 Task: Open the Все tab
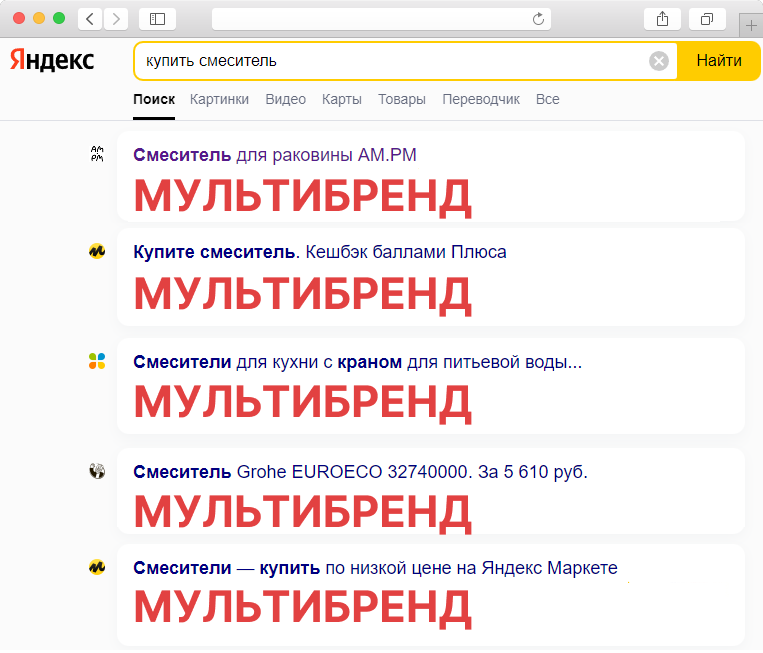pos(547,99)
